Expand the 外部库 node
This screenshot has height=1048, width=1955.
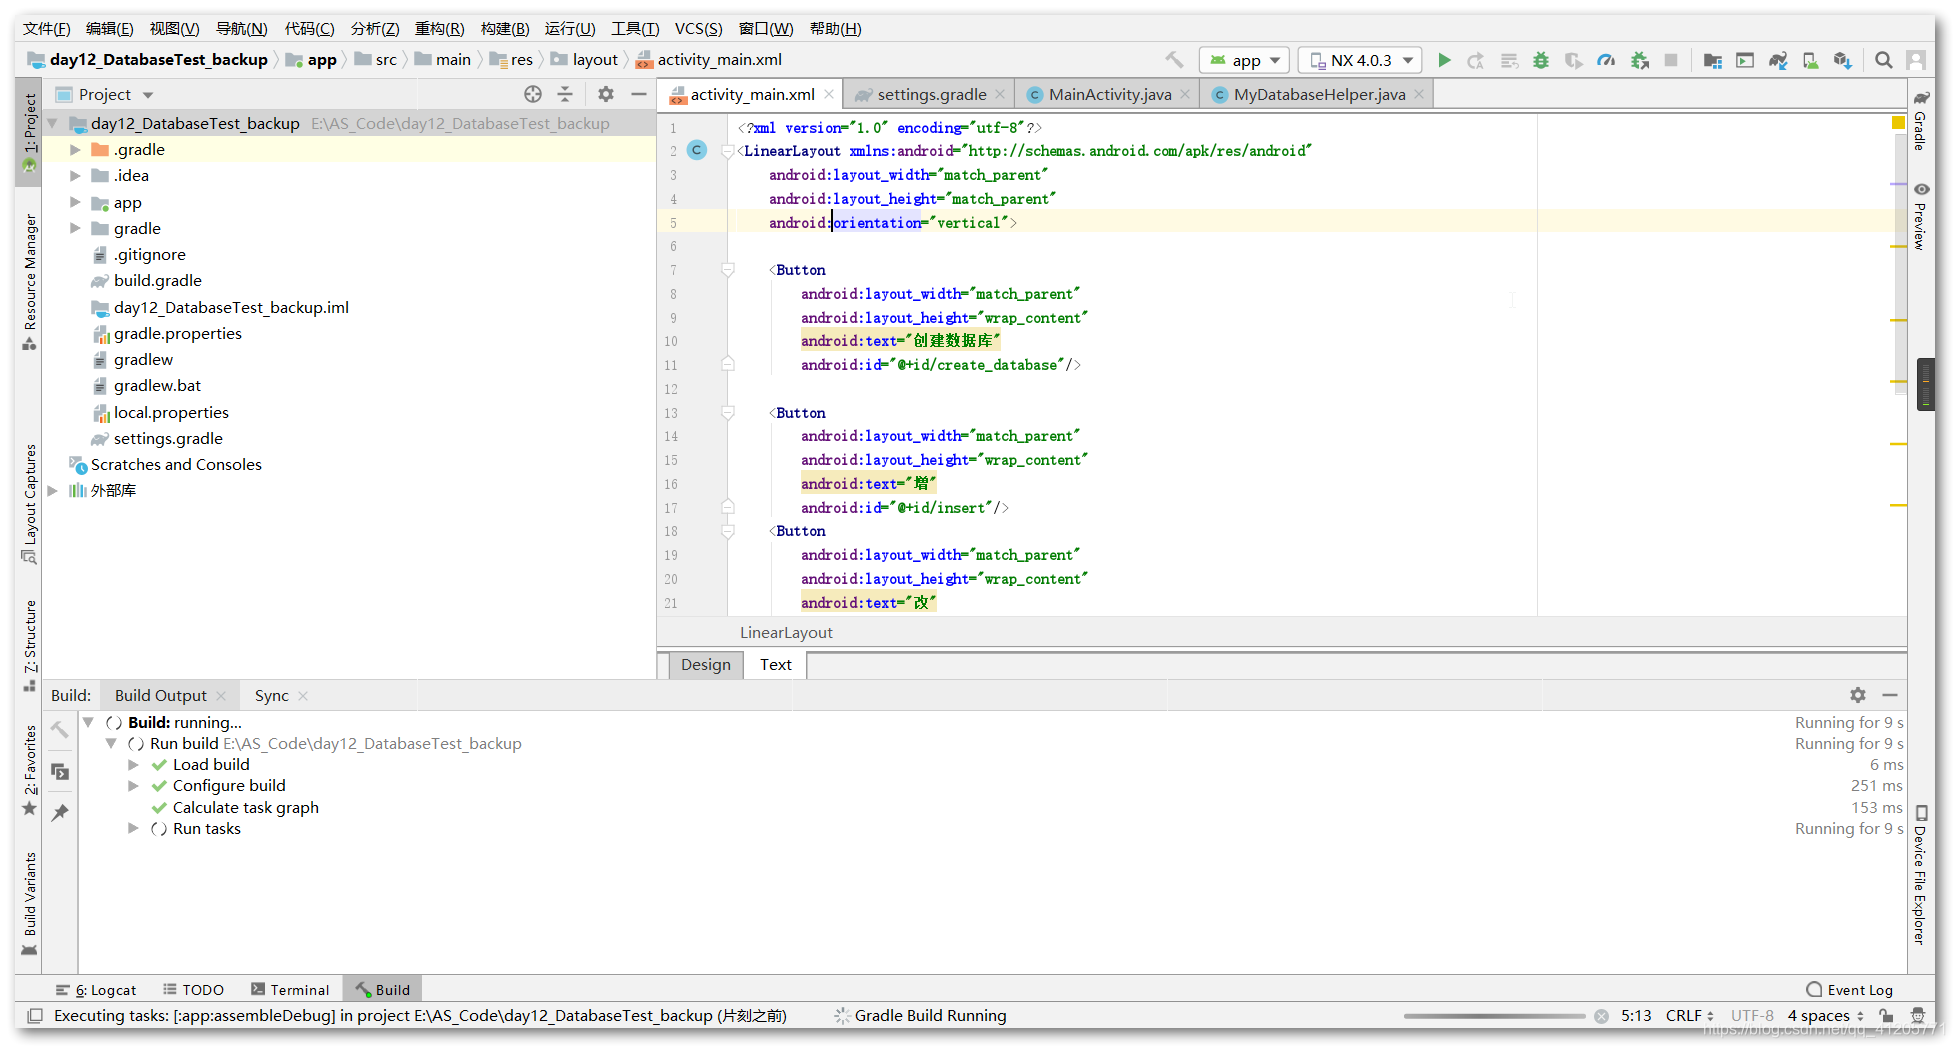(53, 490)
